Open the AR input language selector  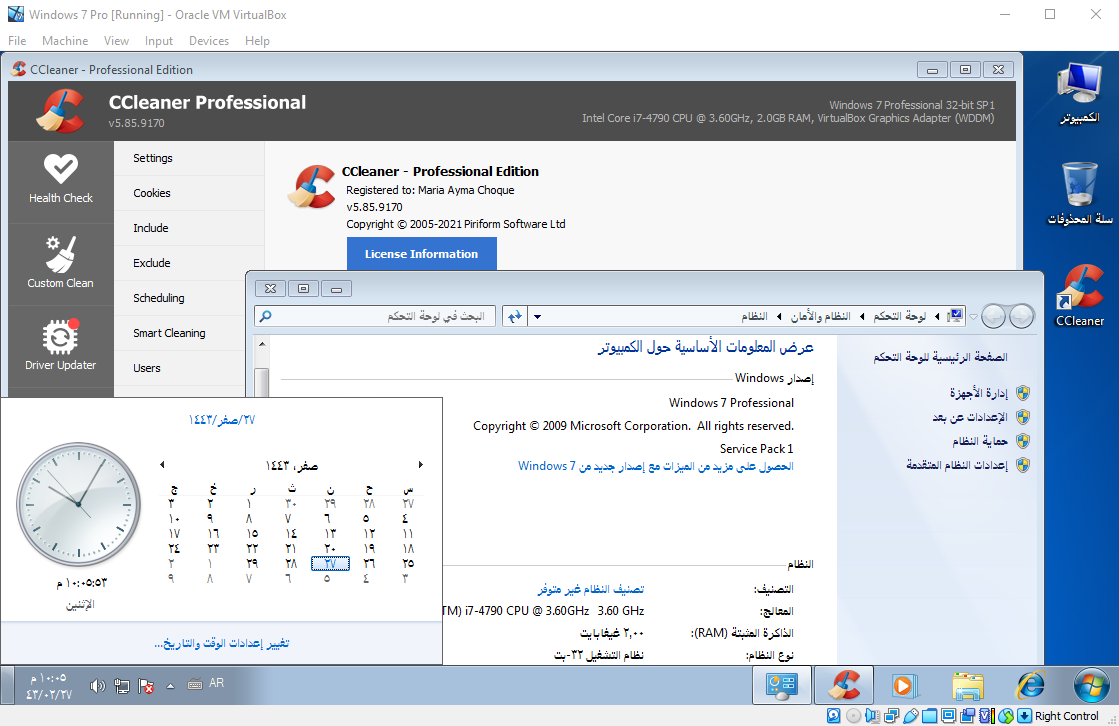pos(216,683)
